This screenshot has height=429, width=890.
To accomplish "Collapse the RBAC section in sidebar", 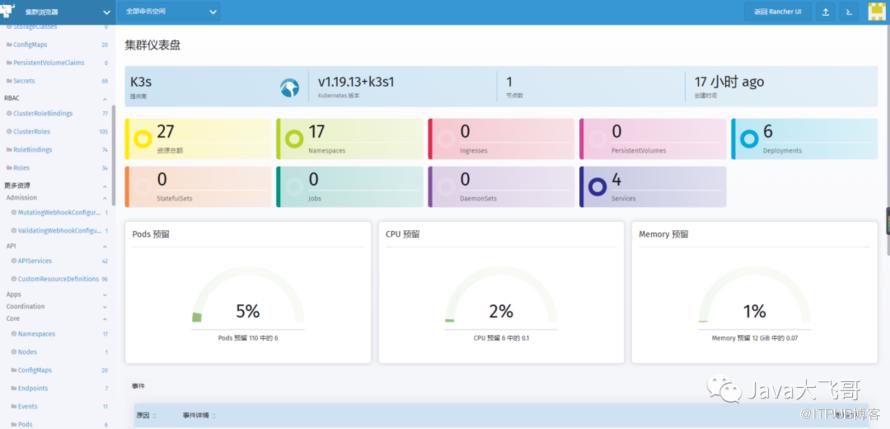I will 105,98.
